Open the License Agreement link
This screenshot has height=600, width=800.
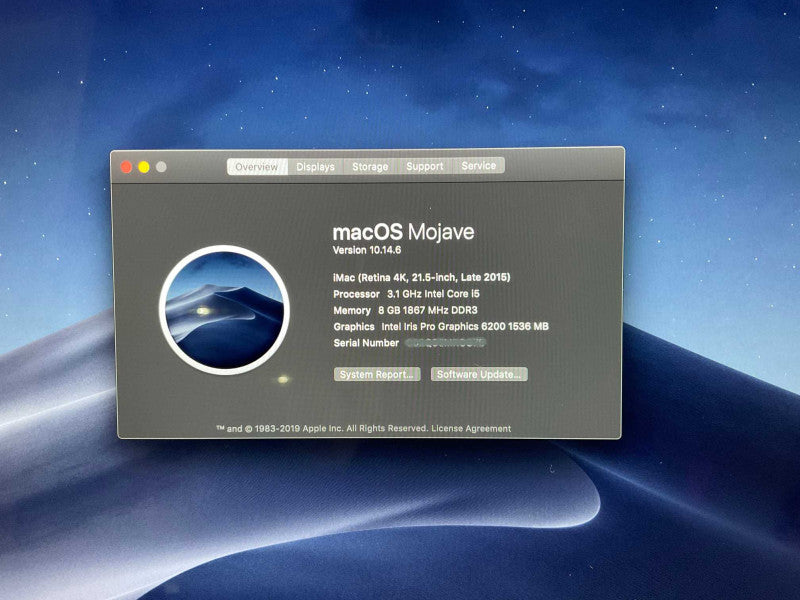coord(471,429)
